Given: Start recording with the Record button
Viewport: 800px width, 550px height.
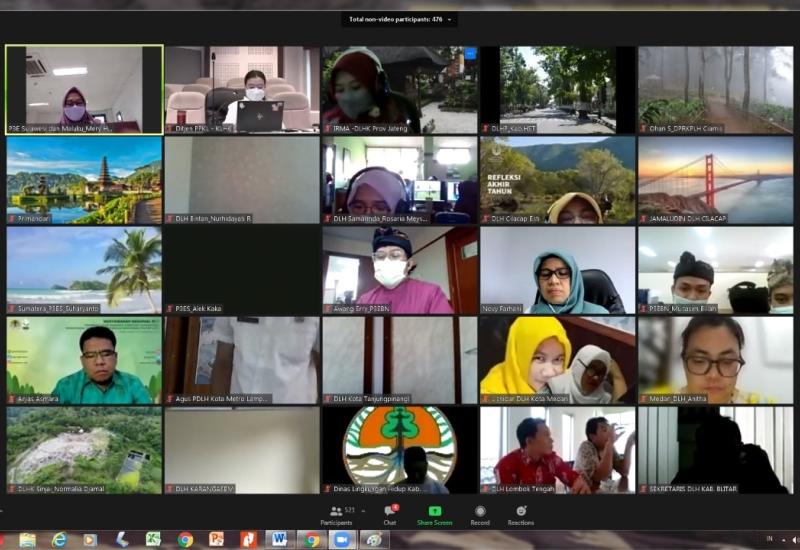Looking at the screenshot, I should [x=480, y=514].
